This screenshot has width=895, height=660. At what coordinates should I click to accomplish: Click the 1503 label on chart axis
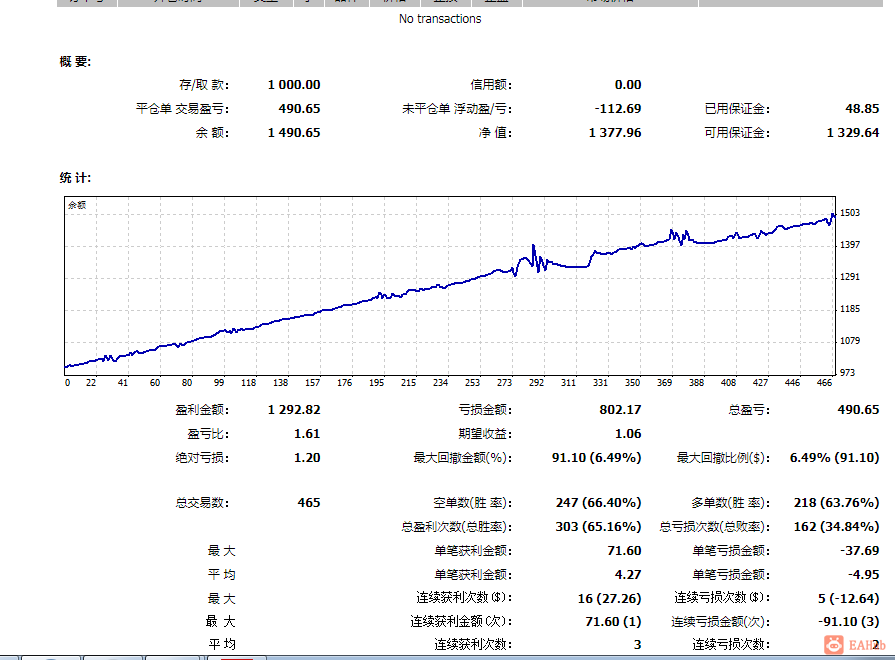[x=850, y=212]
